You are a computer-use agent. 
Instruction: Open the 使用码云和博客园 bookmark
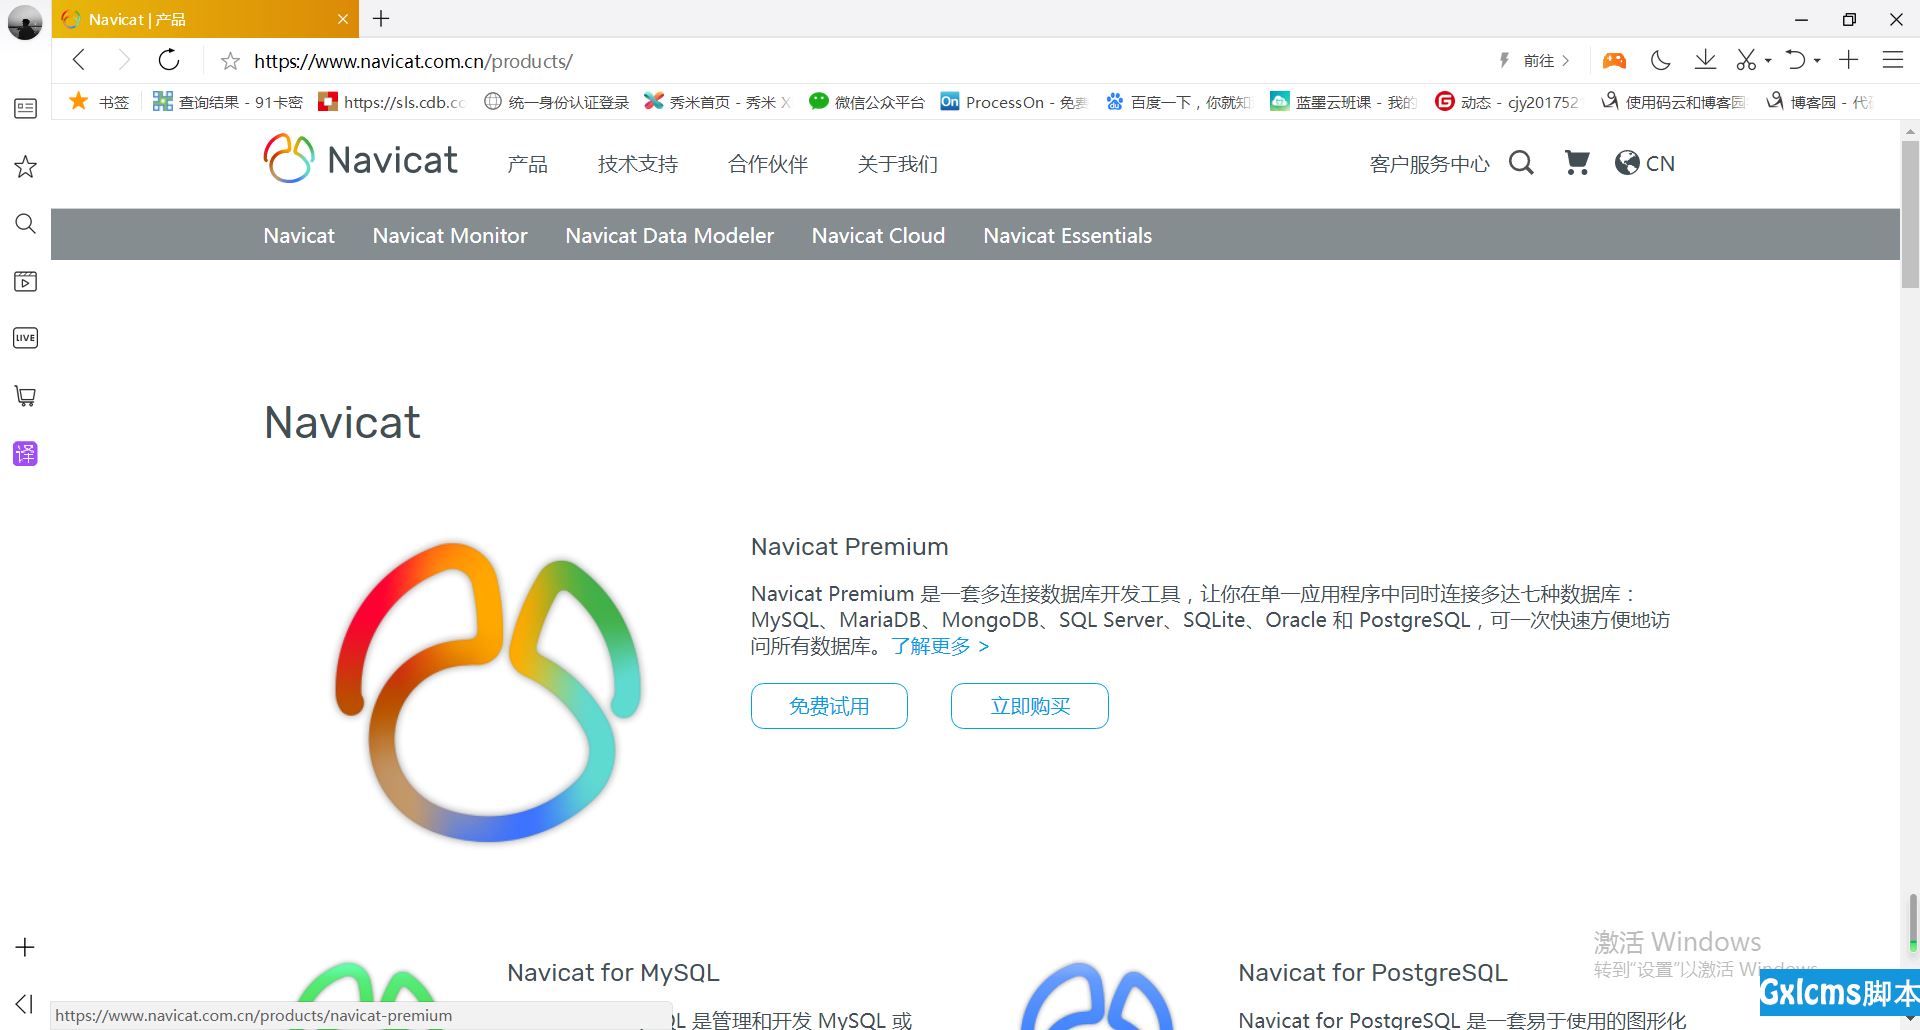1673,102
